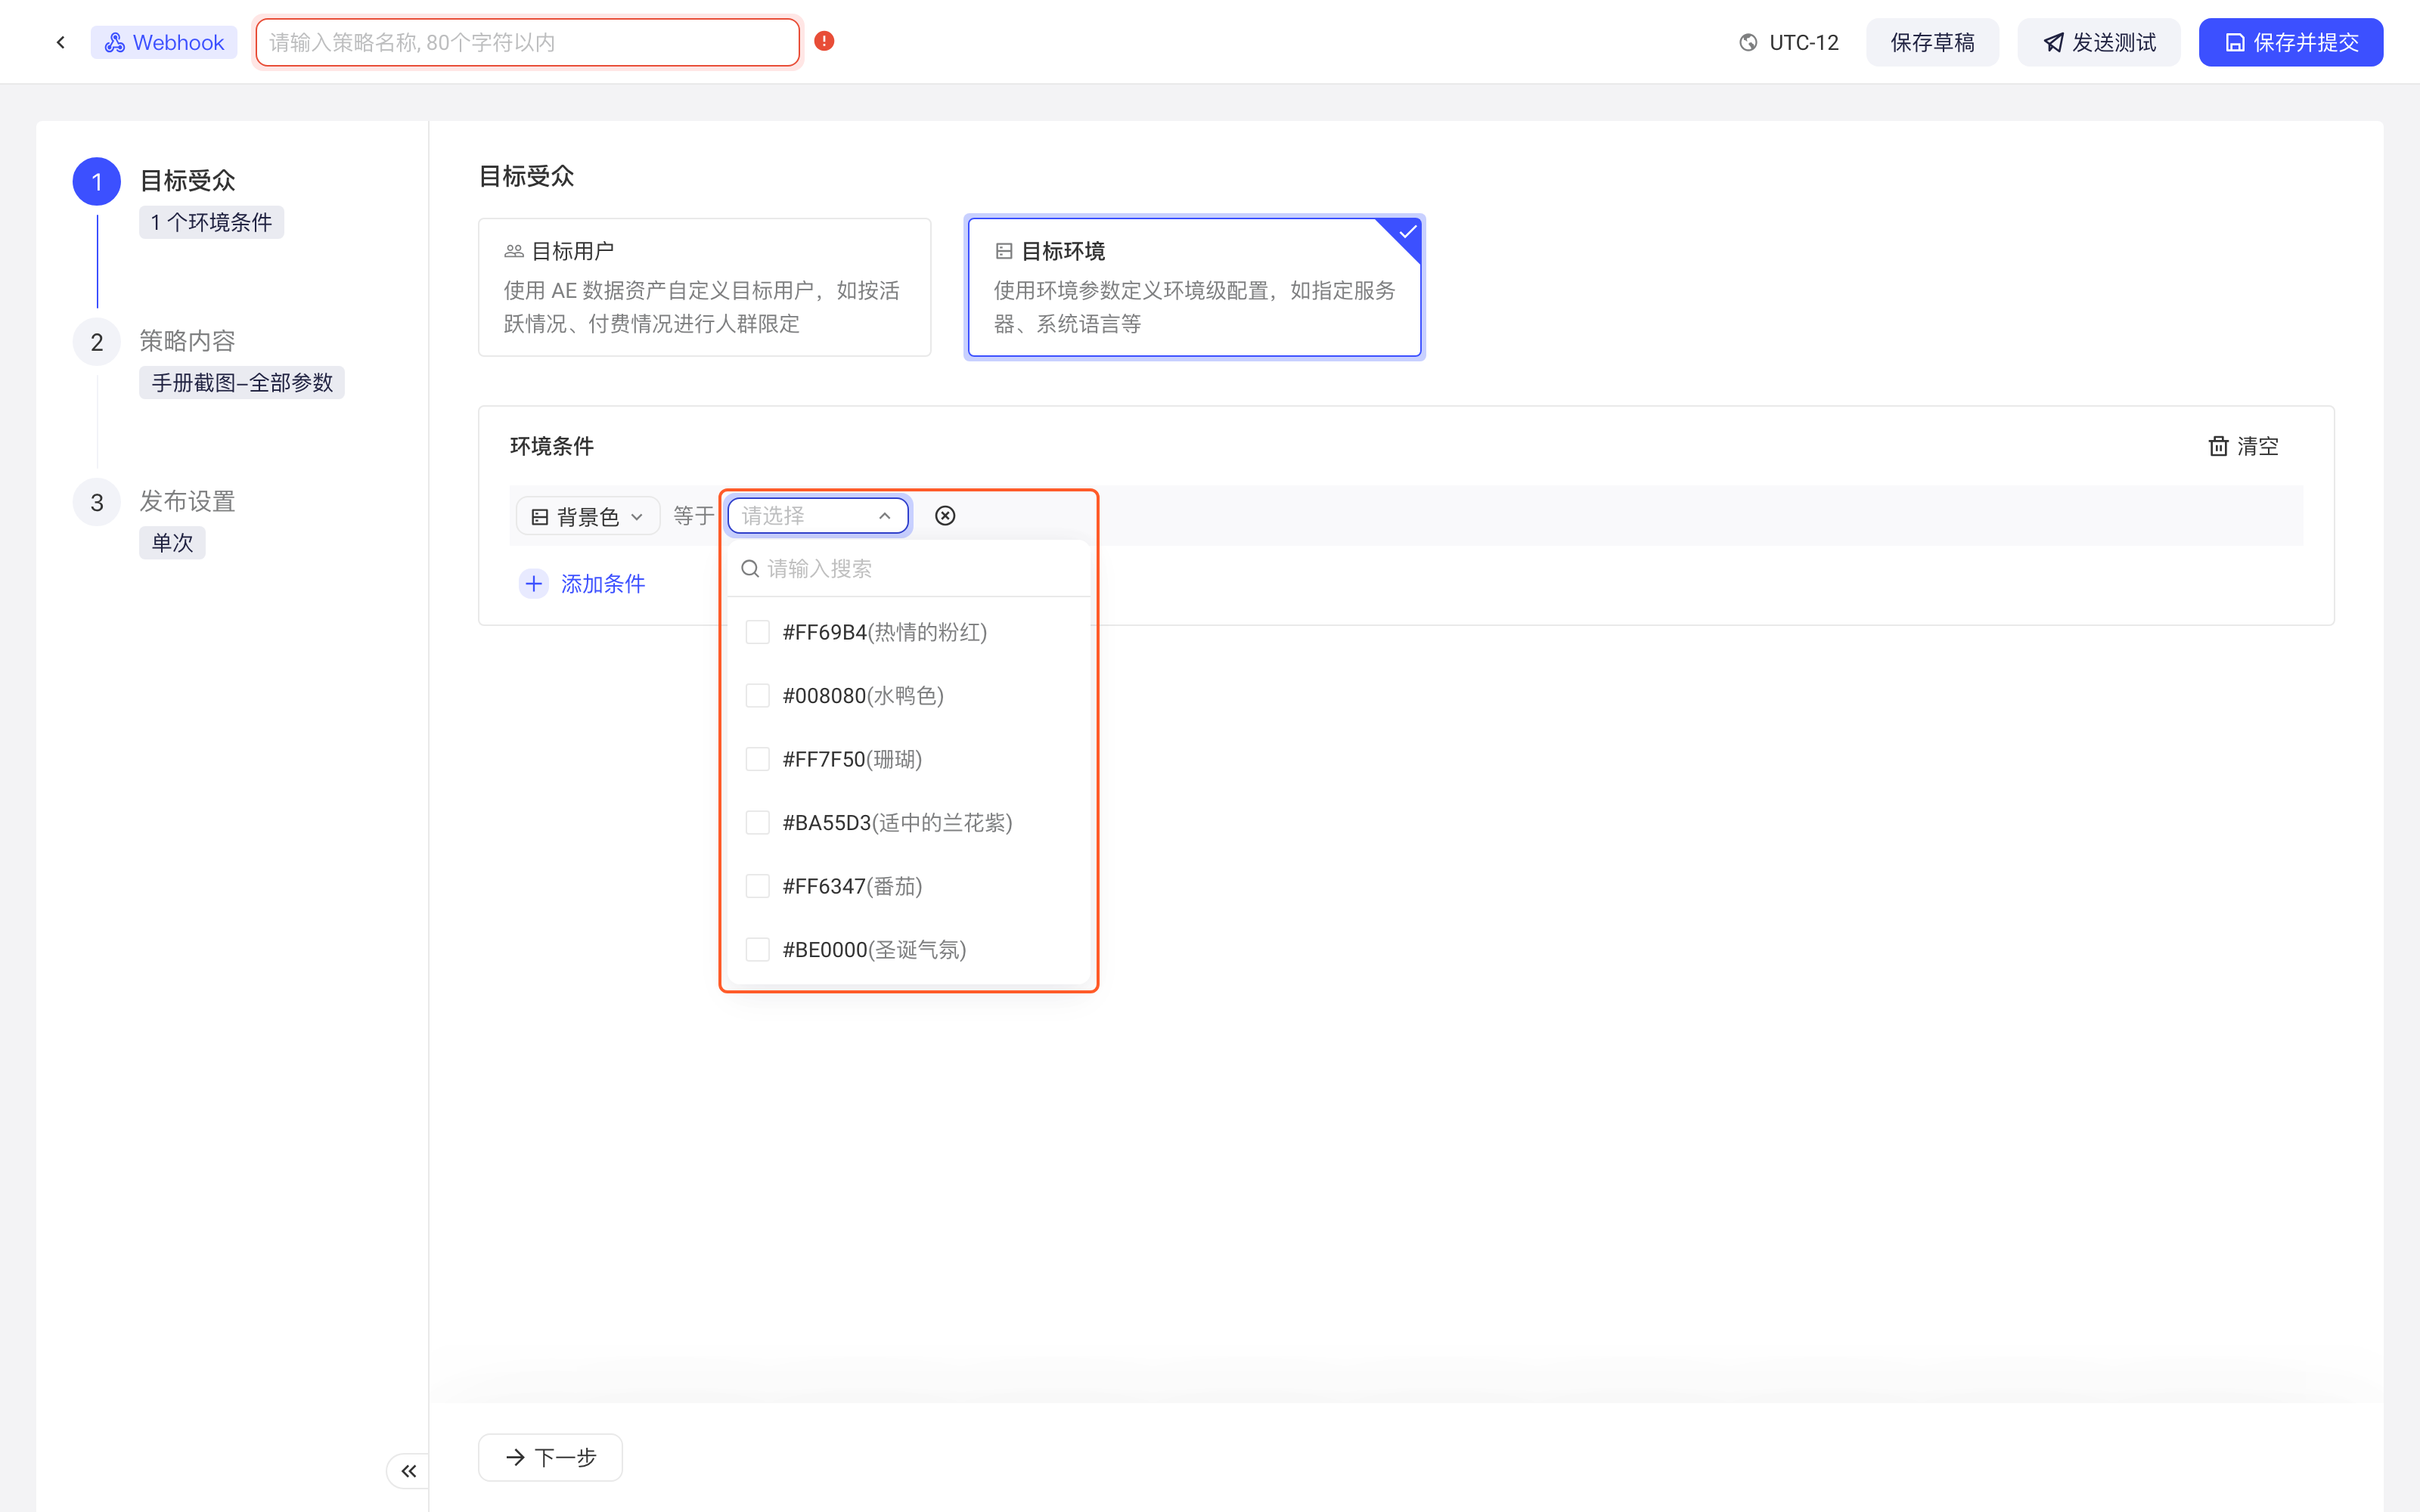
Task: Click the red error warning icon
Action: tap(824, 41)
